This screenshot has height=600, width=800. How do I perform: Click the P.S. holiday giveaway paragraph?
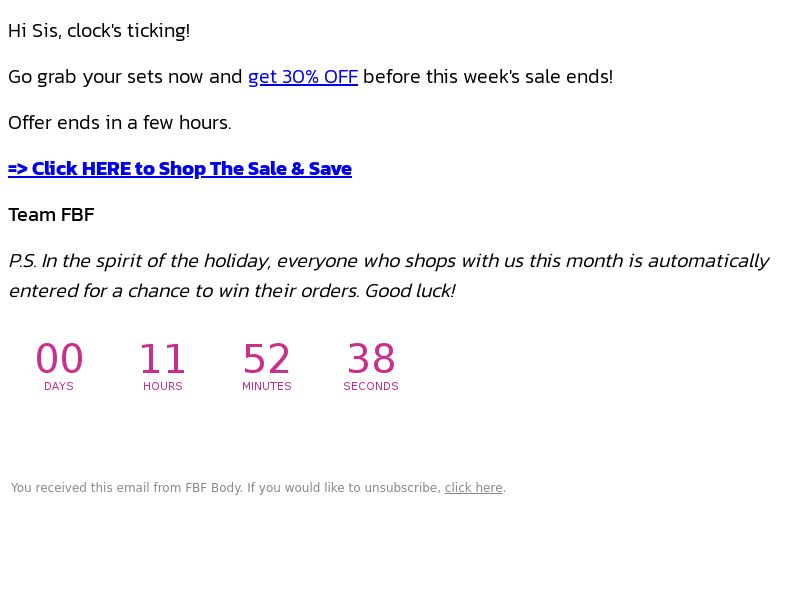(x=389, y=276)
